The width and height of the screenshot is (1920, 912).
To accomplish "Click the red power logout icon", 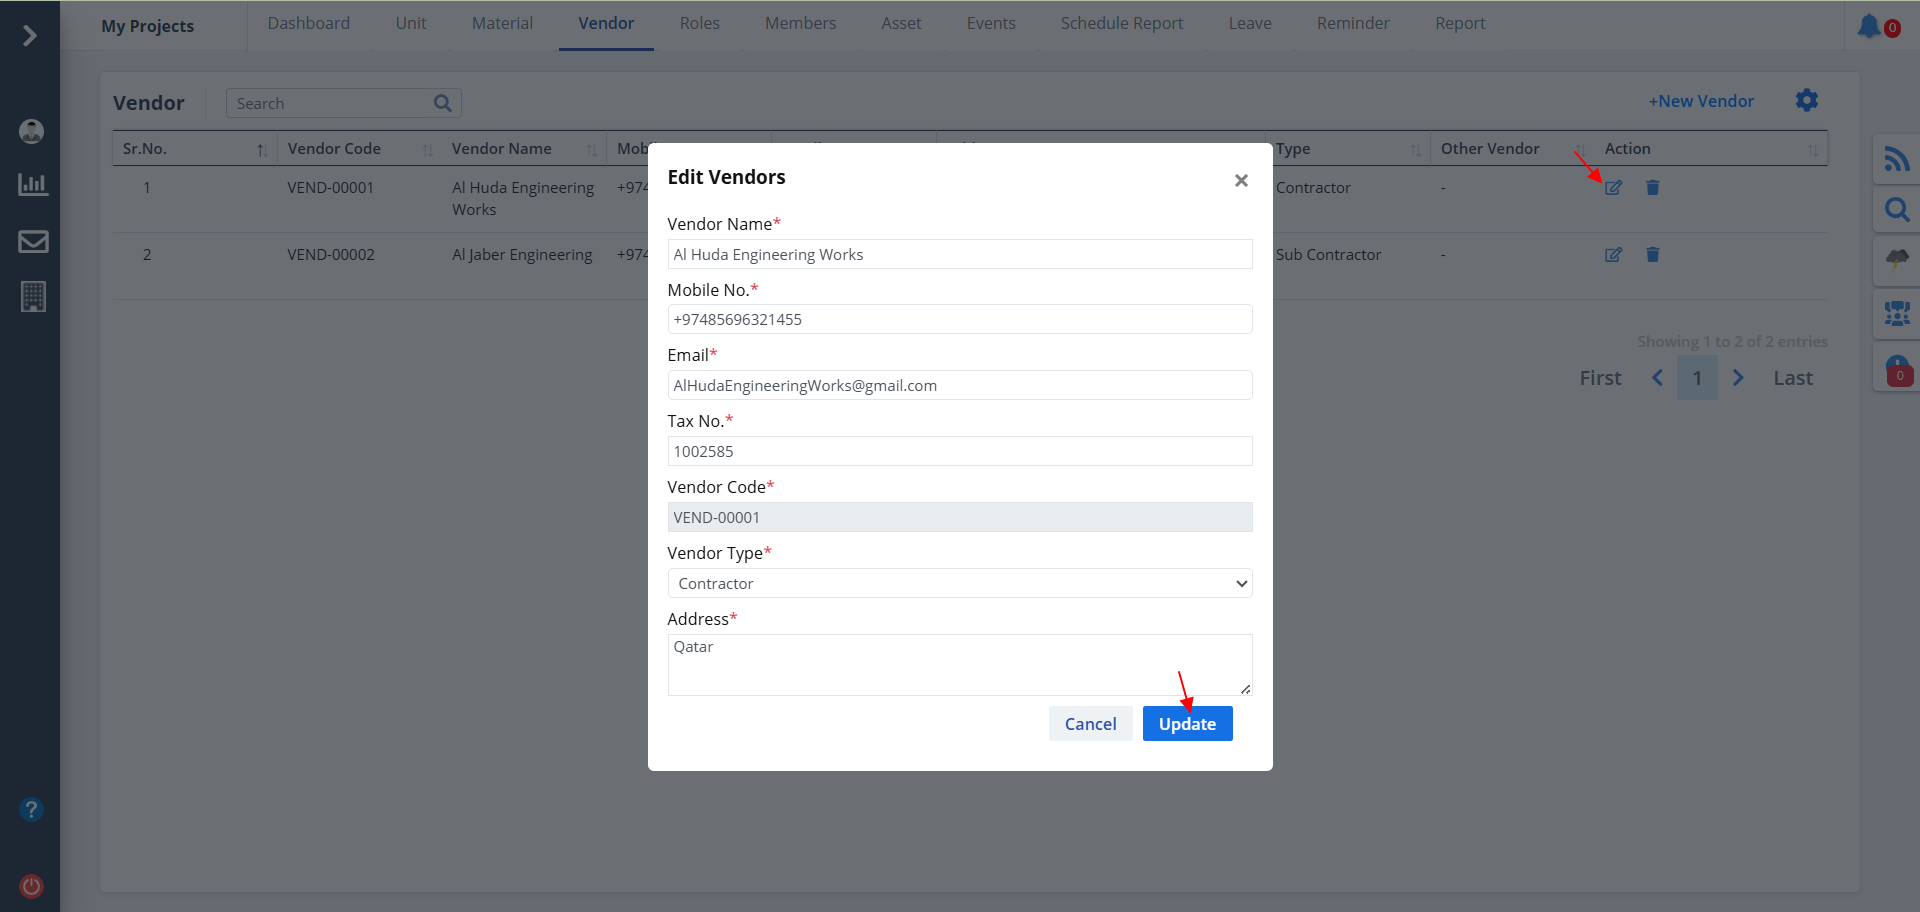I will (x=32, y=886).
